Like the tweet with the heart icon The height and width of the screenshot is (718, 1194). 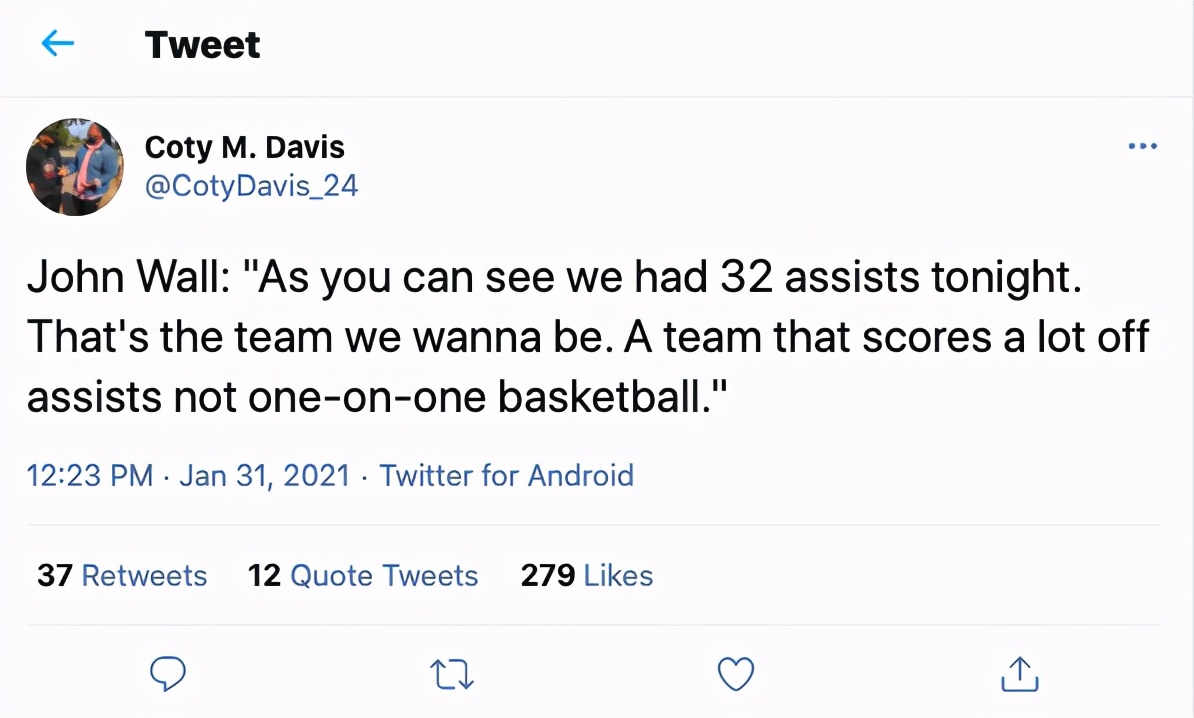point(736,675)
